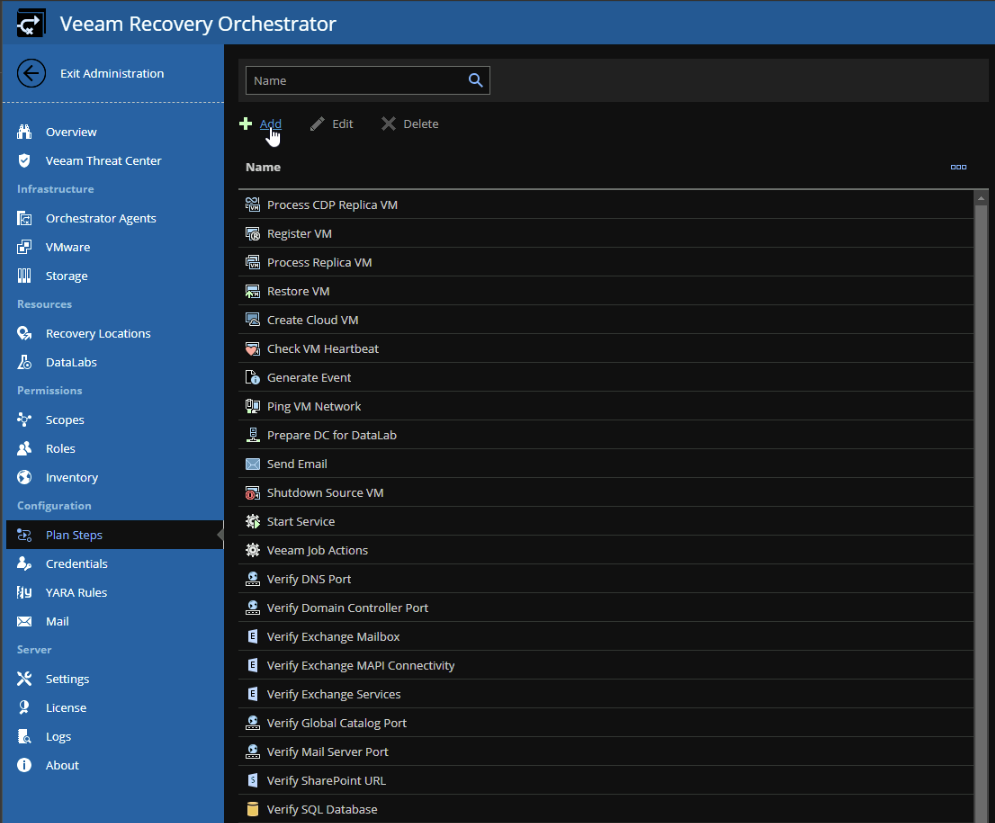995x823 pixels.
Task: Click the Send Email envelope icon
Action: click(x=253, y=464)
